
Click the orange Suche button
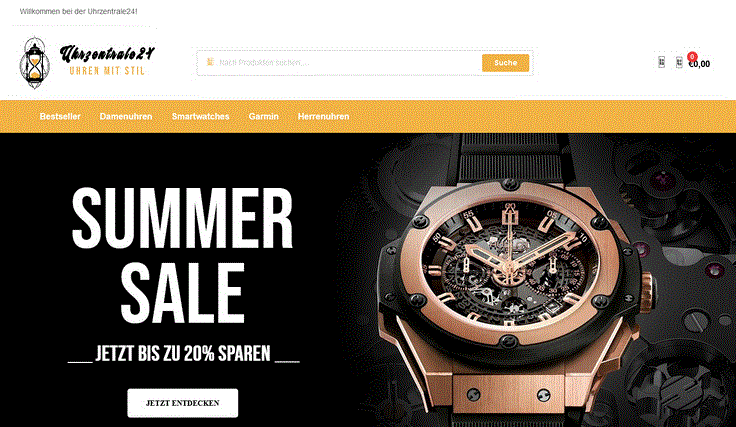coord(506,63)
